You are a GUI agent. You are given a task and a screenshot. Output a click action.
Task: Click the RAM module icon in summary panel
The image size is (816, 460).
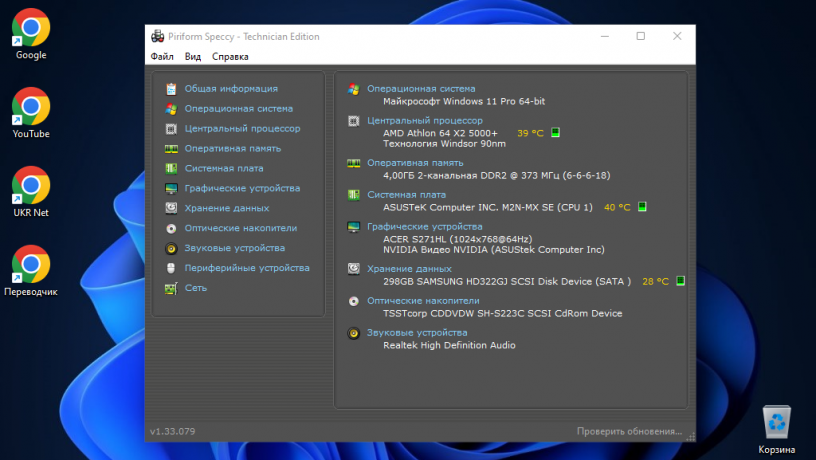tap(353, 163)
